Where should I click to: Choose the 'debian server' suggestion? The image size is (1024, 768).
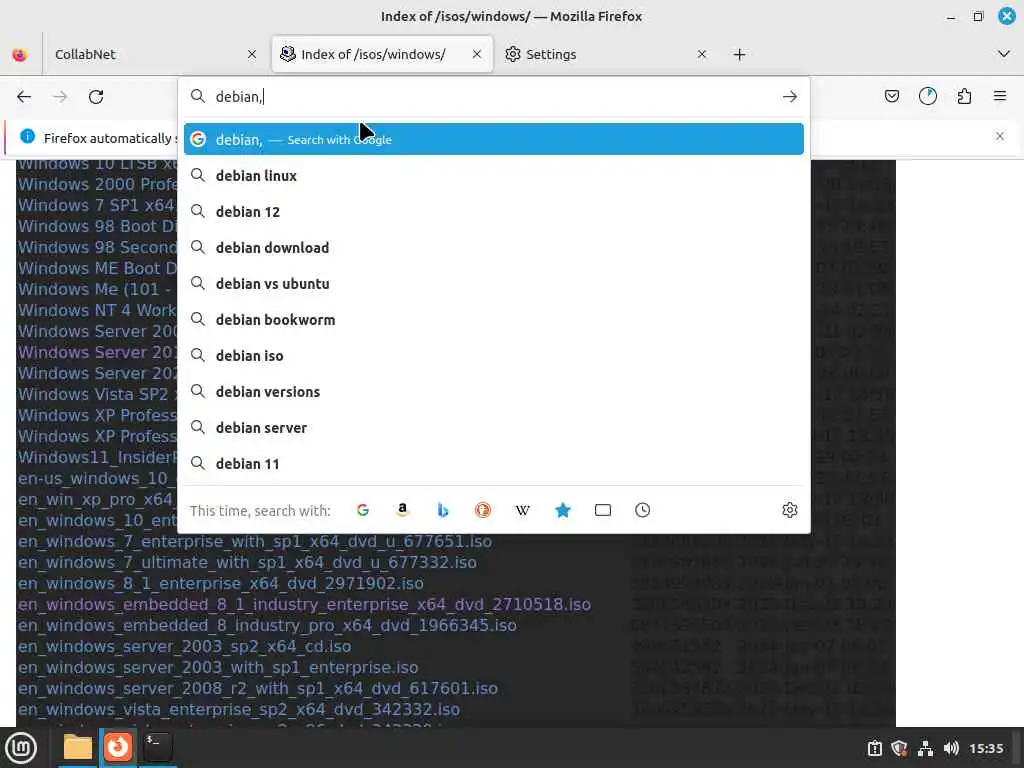494,427
